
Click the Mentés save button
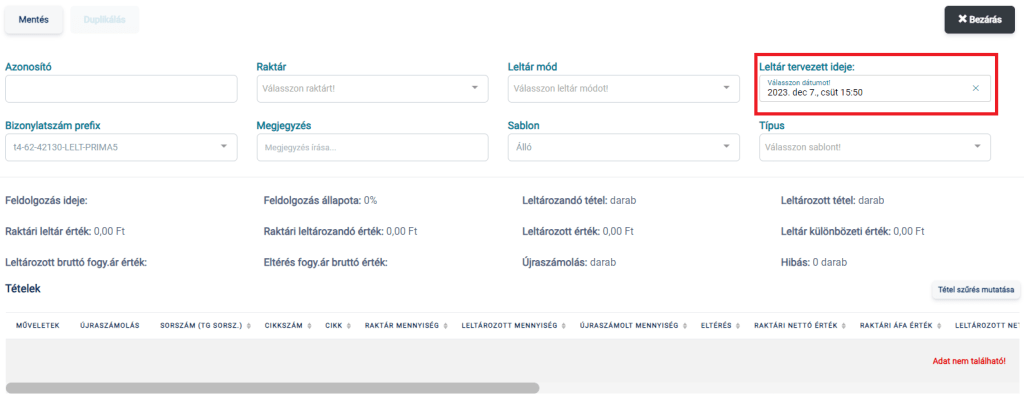(x=34, y=19)
